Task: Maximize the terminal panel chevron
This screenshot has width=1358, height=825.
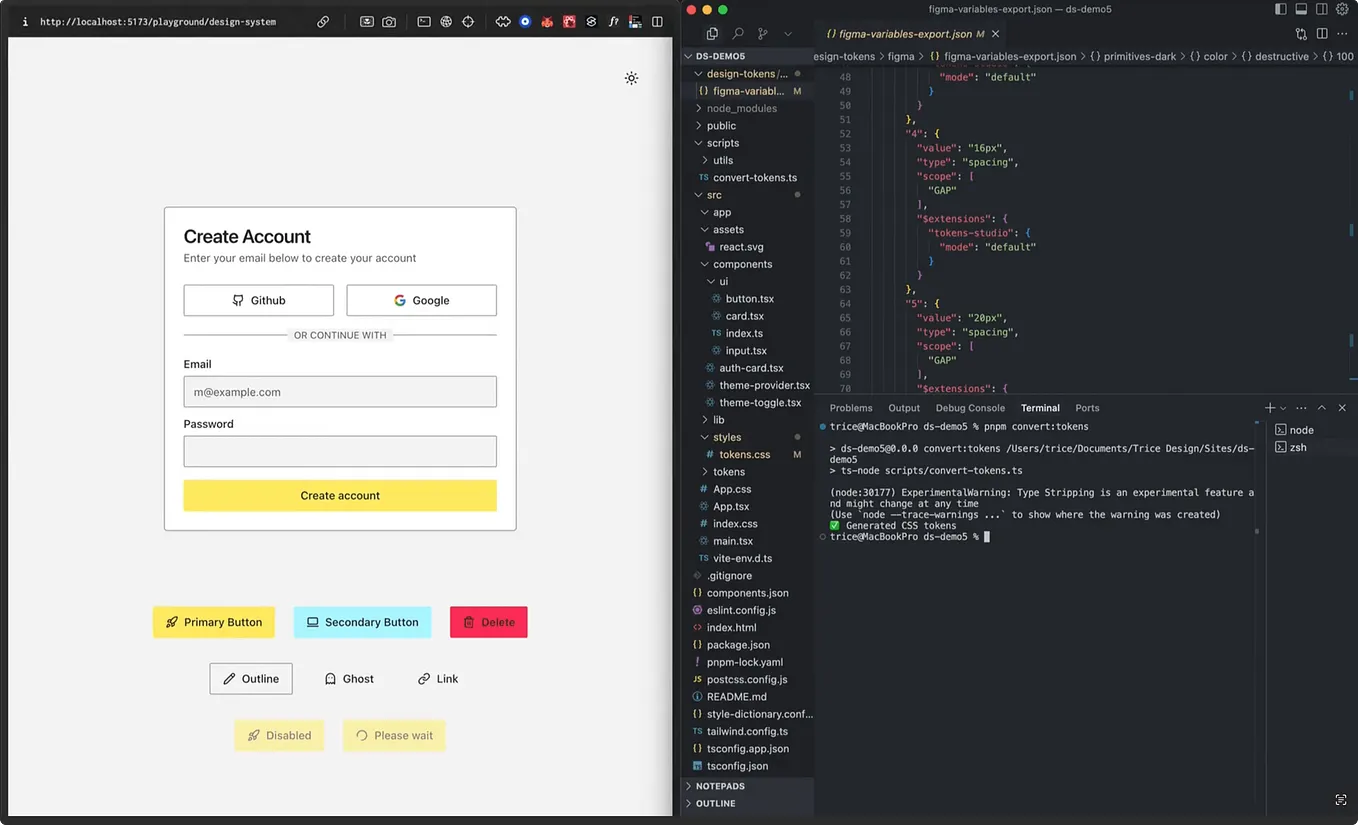Action: 1322,408
